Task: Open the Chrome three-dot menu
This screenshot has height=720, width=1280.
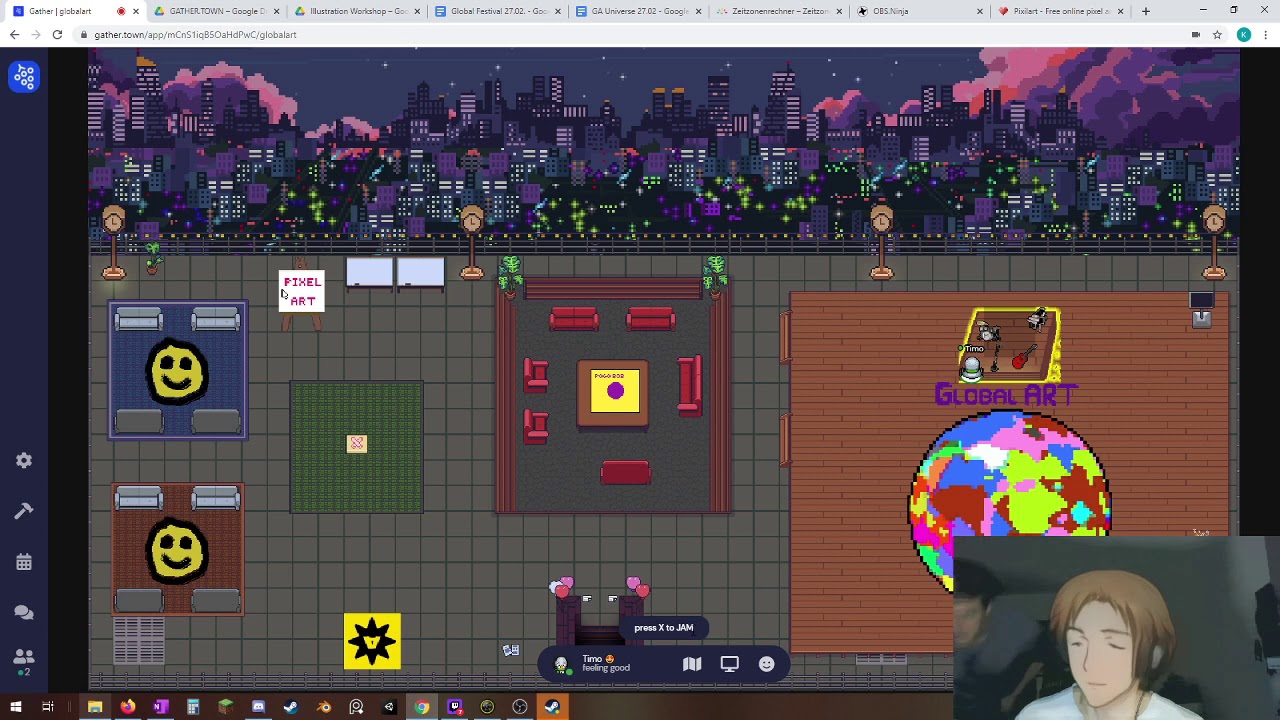Action: 1266,35
